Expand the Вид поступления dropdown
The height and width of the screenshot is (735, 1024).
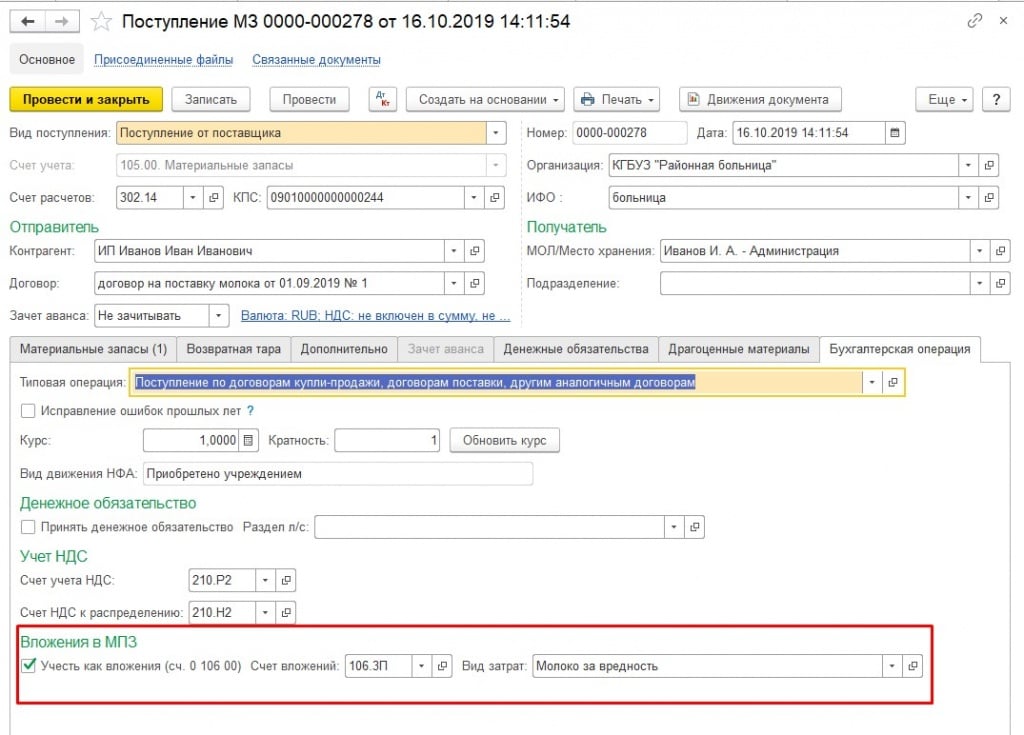click(x=497, y=133)
